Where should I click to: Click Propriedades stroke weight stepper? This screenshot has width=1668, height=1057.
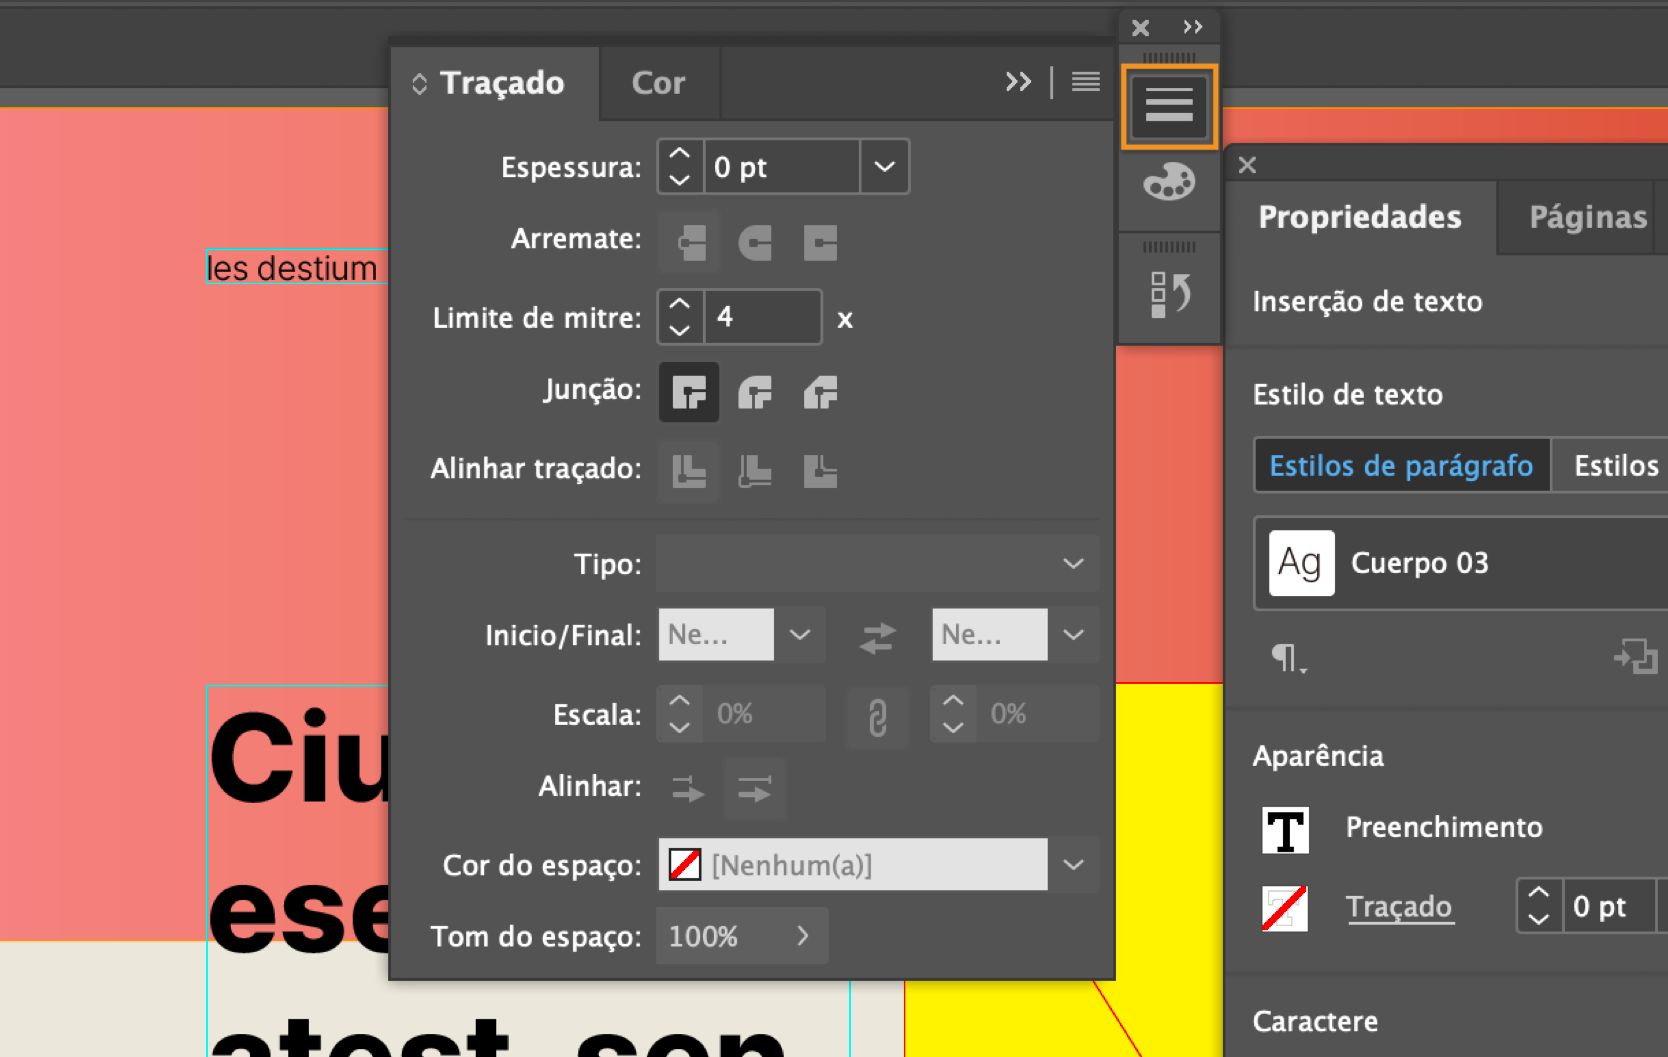pos(1539,906)
